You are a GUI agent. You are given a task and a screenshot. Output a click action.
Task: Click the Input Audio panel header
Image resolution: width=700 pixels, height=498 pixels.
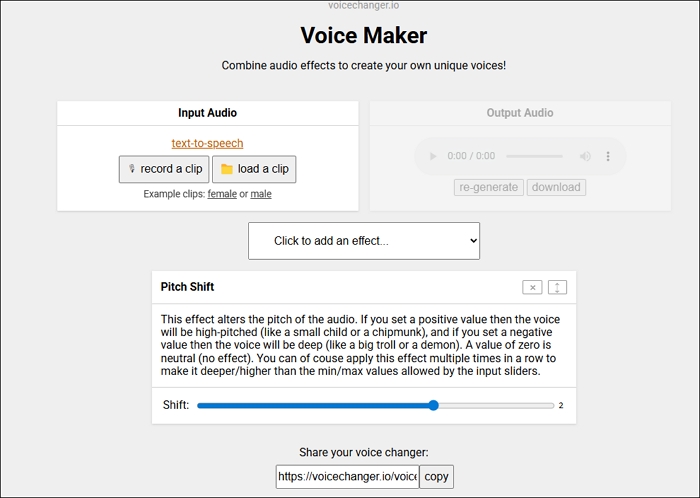[x=207, y=113]
